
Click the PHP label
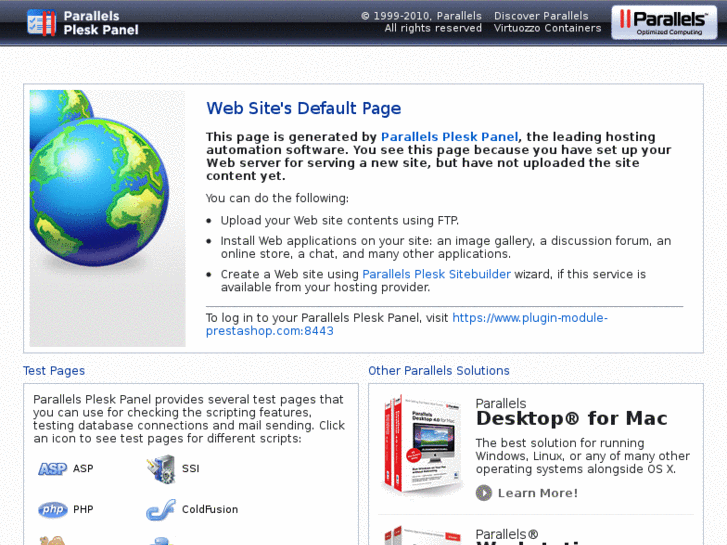[83, 509]
